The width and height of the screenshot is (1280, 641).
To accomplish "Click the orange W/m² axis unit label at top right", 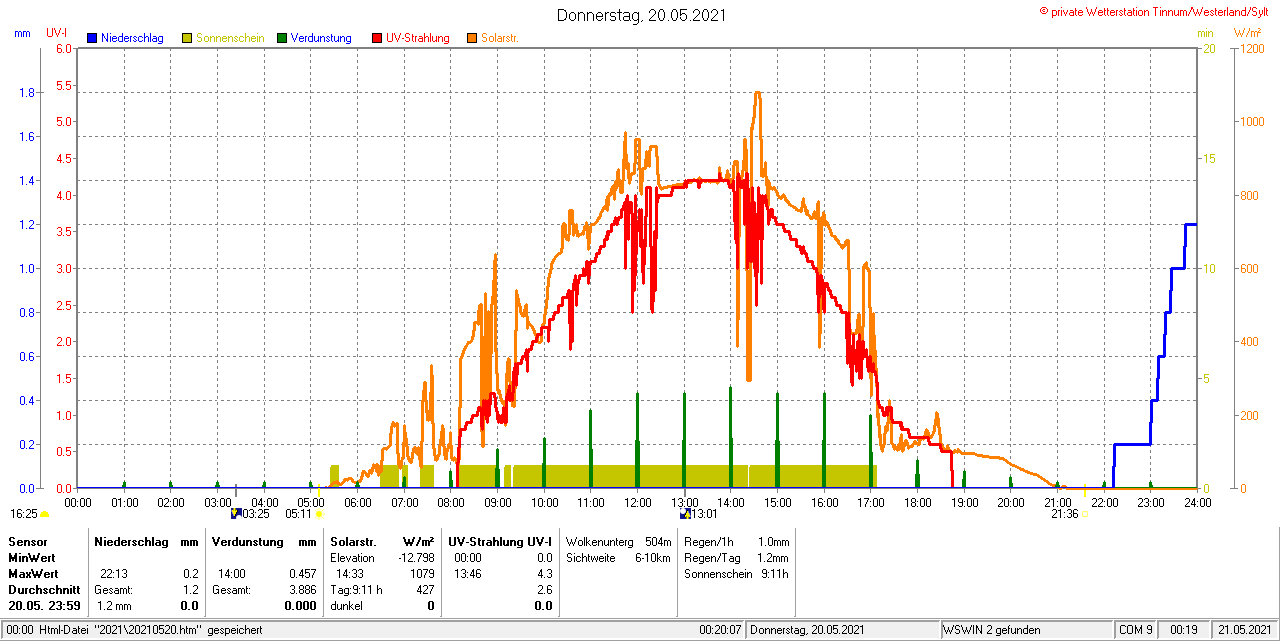I will (x=1247, y=33).
